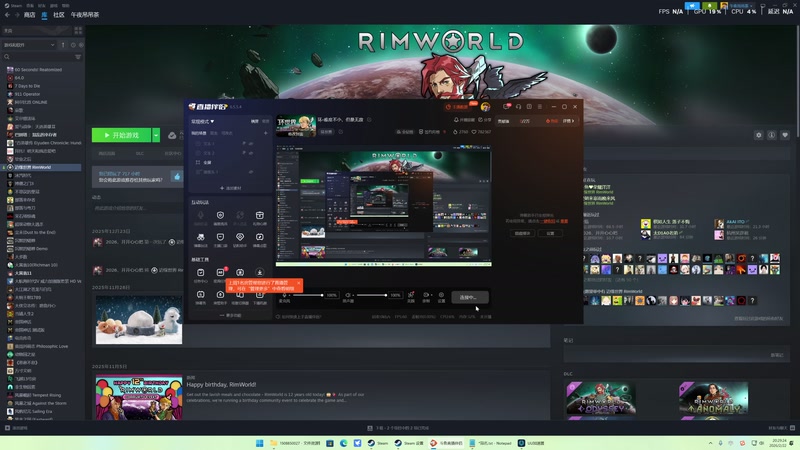Close the orange notification tooltip
Image resolution: width=800 pixels, height=450 pixels.
[298, 283]
